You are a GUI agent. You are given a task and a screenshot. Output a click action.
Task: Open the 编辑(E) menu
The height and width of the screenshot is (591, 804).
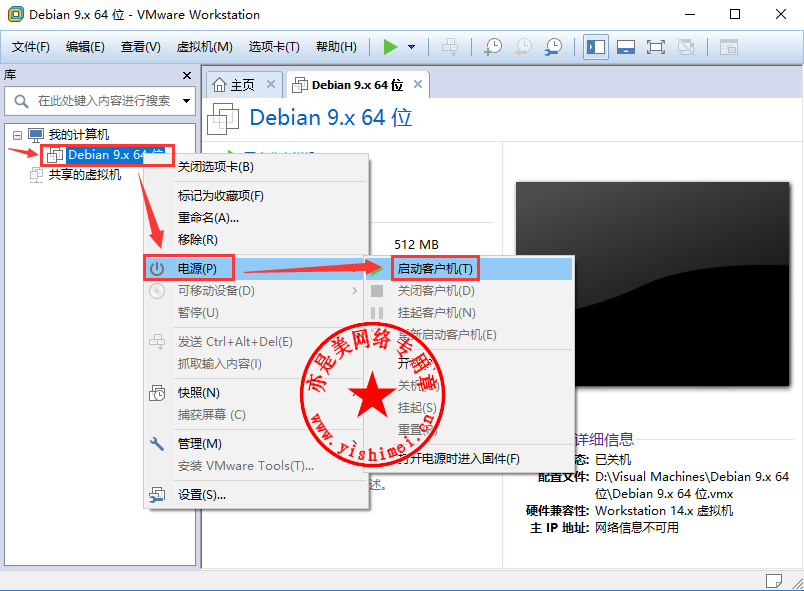(x=85, y=47)
